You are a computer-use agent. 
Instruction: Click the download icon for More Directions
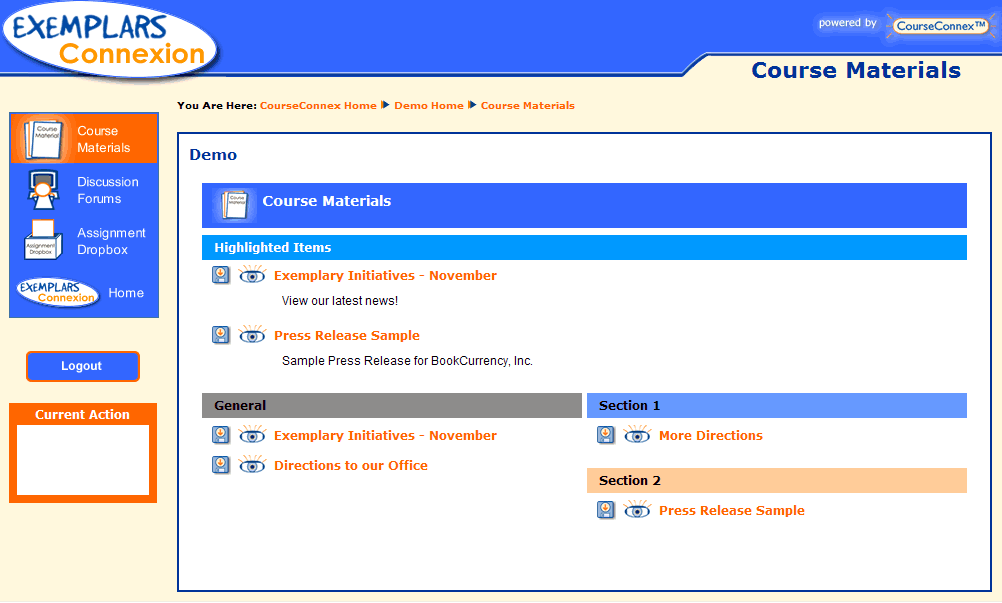click(x=606, y=435)
